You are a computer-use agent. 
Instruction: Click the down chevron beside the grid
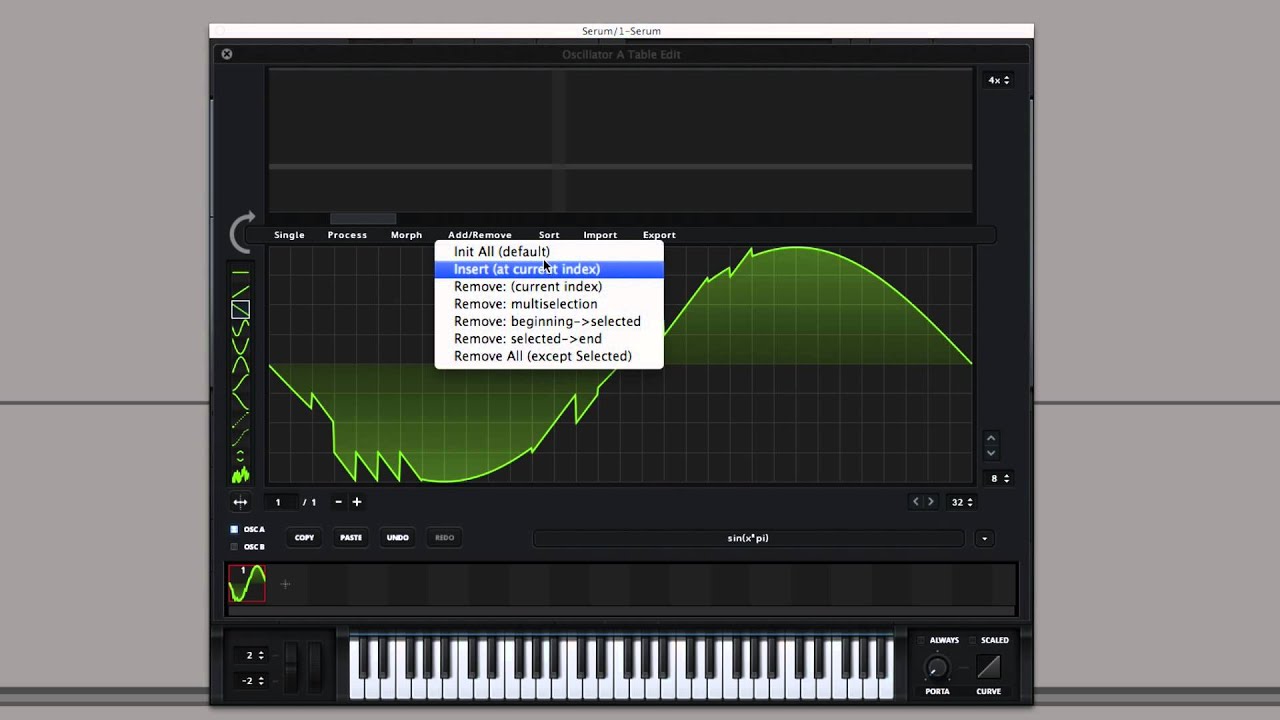991,453
